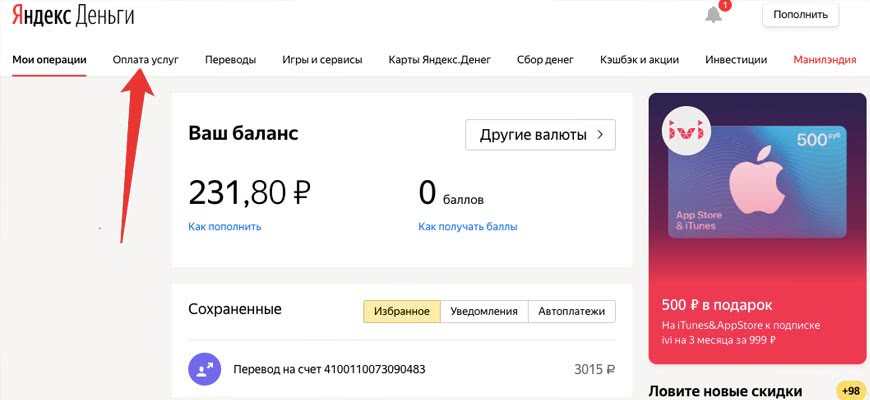This screenshot has width=870, height=400.
Task: Follow the Как пополнить link
Action: (x=224, y=227)
